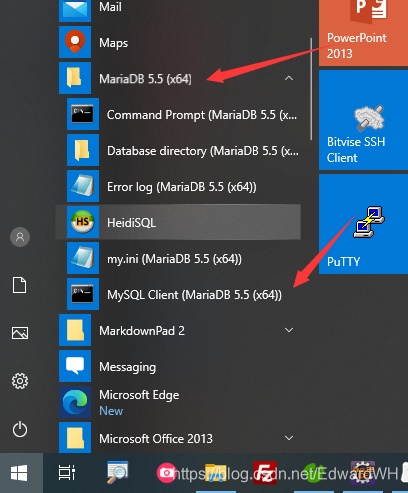Click the Command Prompt (MariaDB 5.5 label

[202, 115]
